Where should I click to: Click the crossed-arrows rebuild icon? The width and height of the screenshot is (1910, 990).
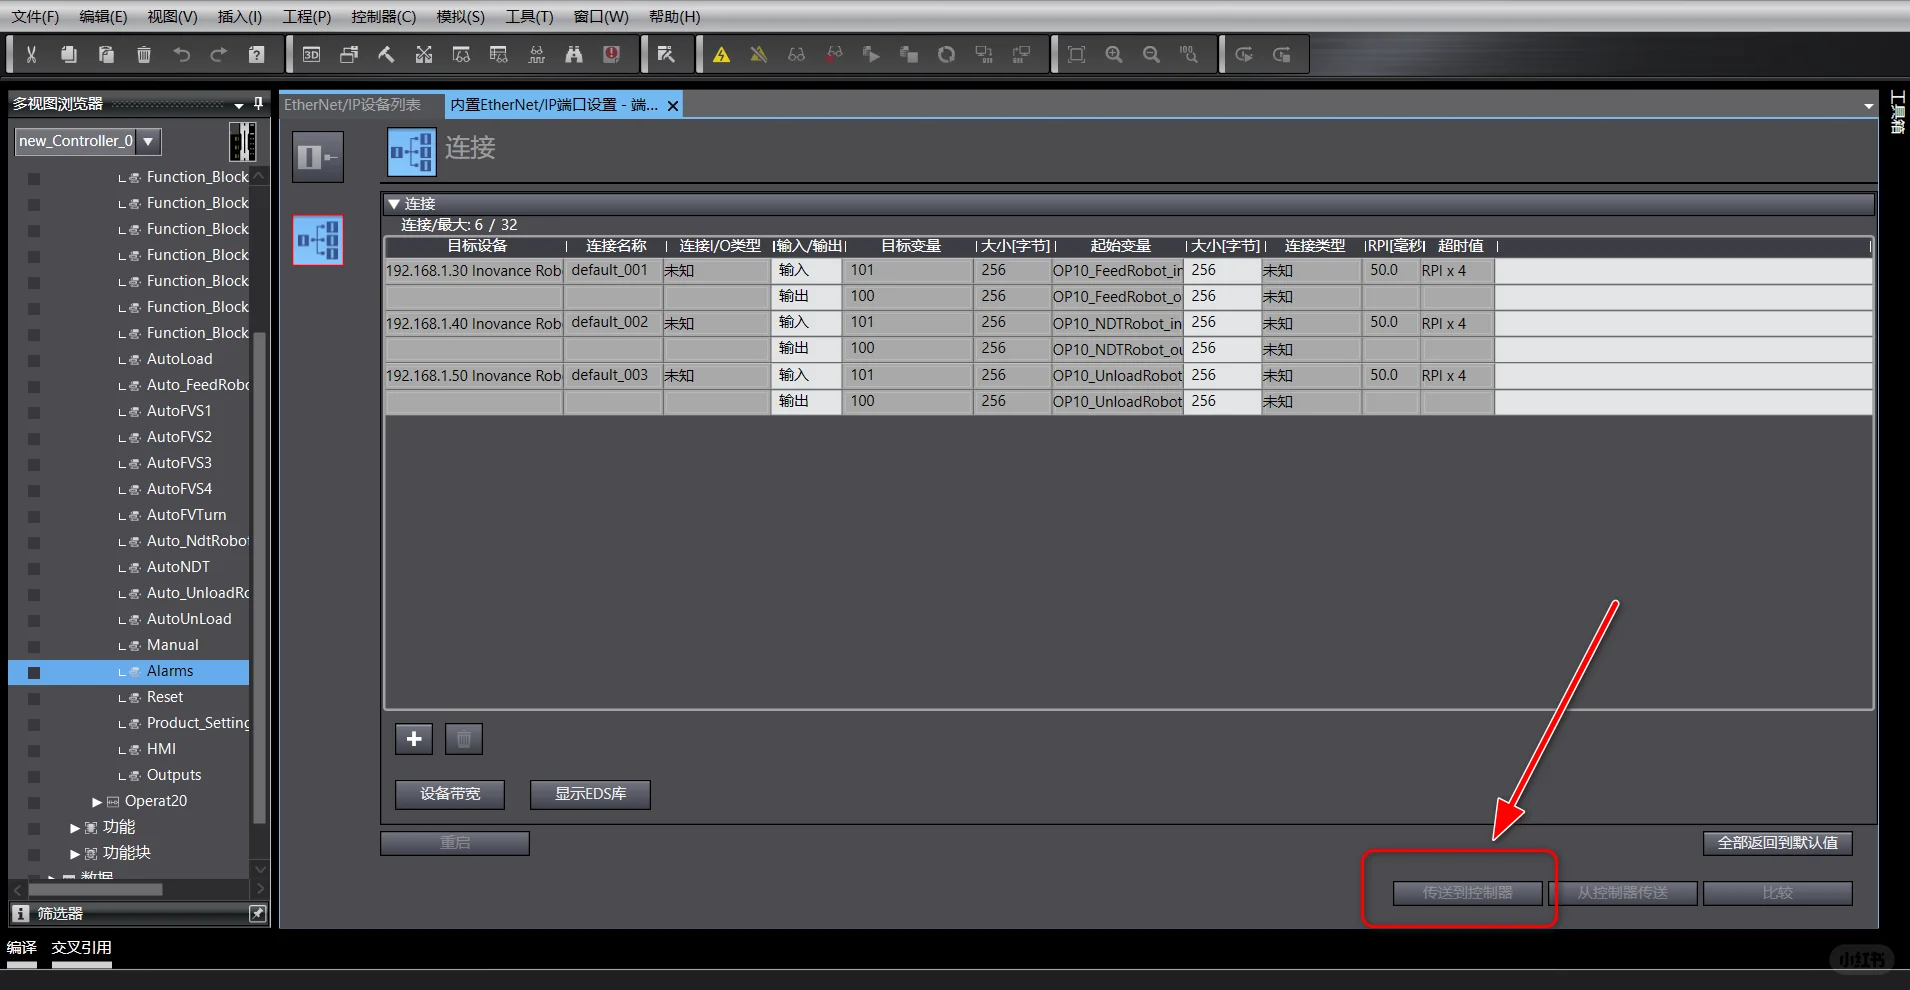point(424,55)
